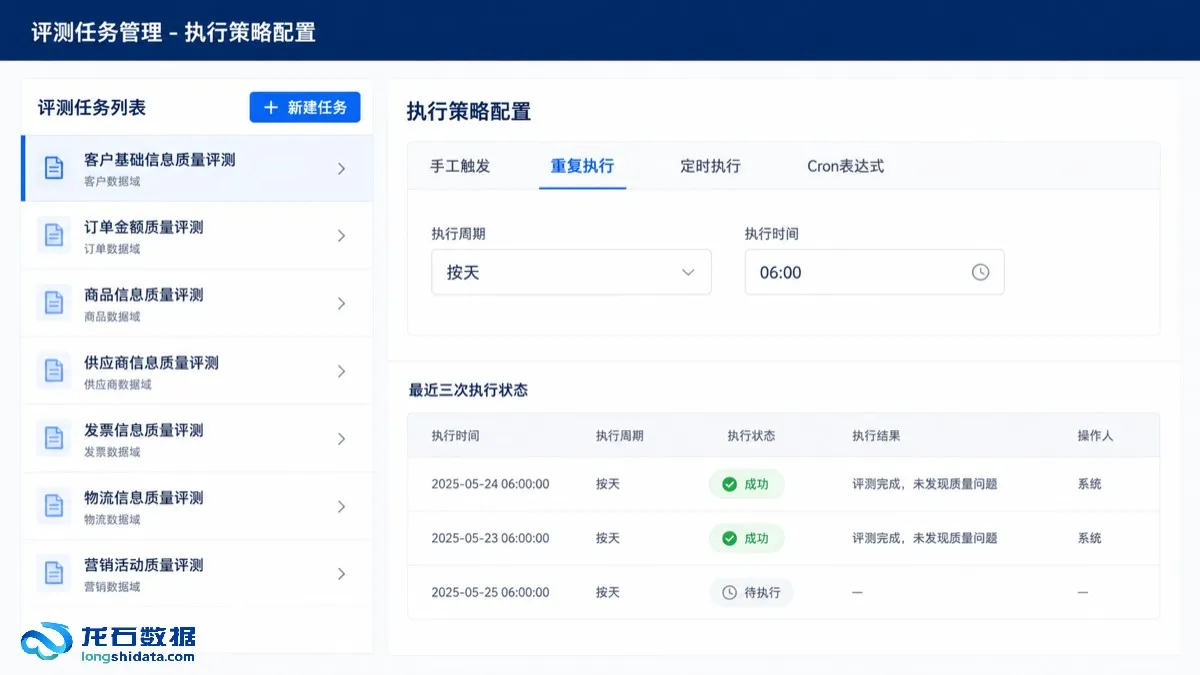Click document icon of 供应商信息质量评测
The height and width of the screenshot is (675, 1200).
click(x=54, y=371)
